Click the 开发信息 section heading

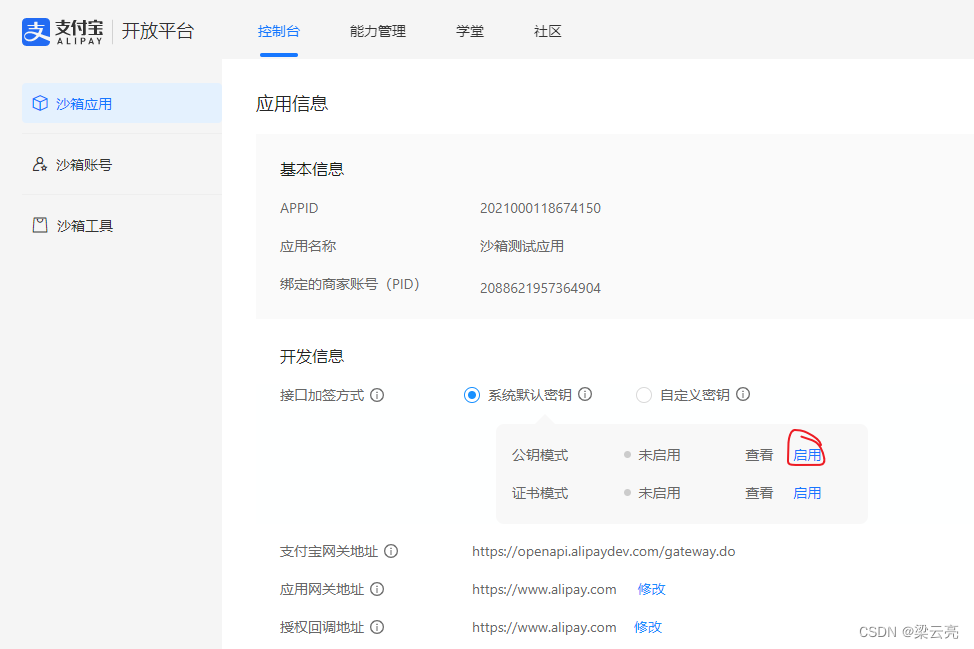click(312, 356)
